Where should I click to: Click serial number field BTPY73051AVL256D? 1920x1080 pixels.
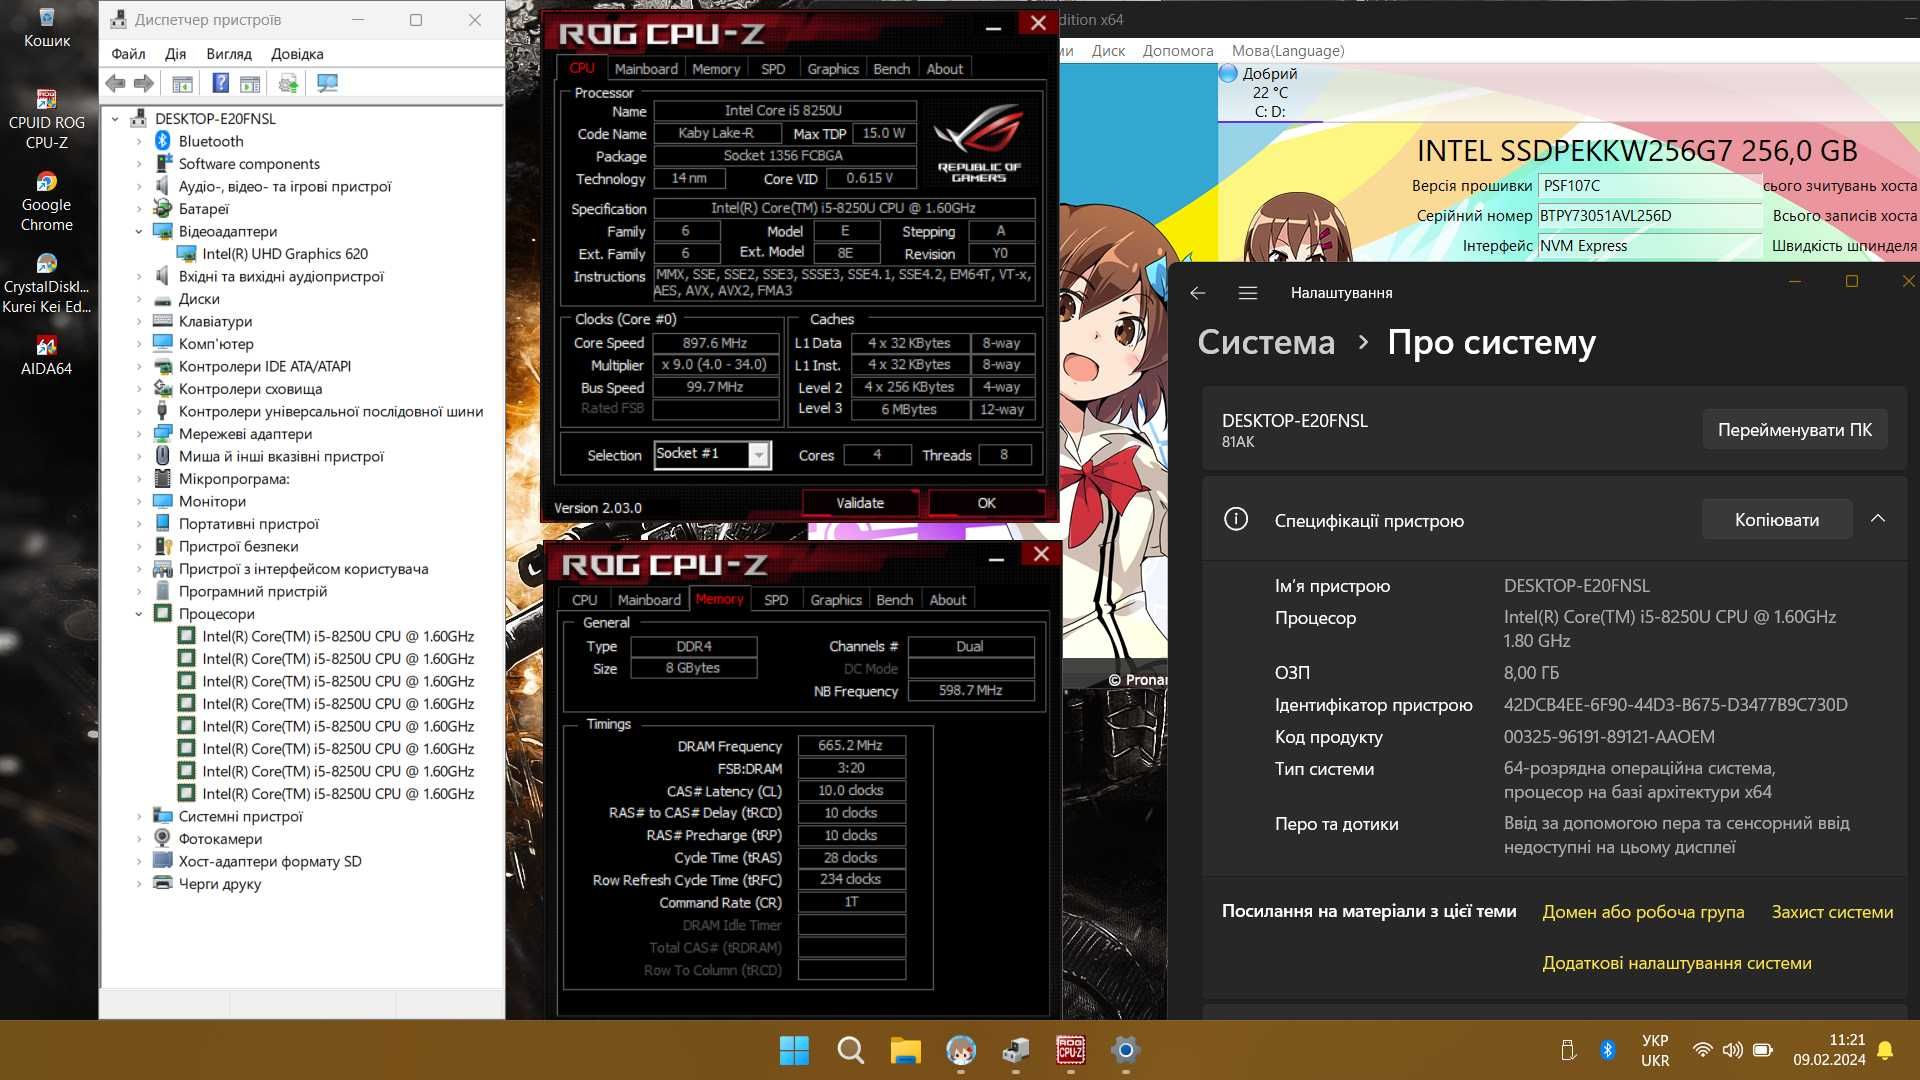[1650, 216]
